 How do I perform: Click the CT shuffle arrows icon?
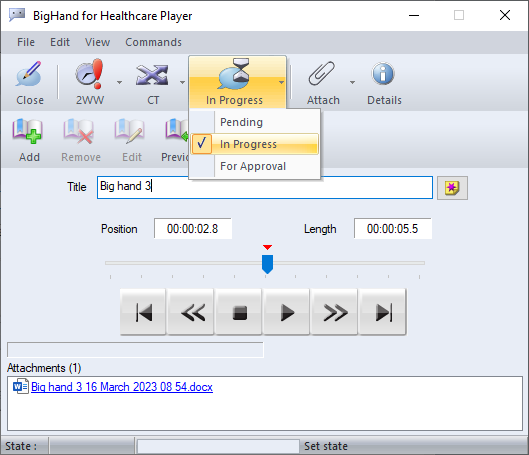(152, 75)
